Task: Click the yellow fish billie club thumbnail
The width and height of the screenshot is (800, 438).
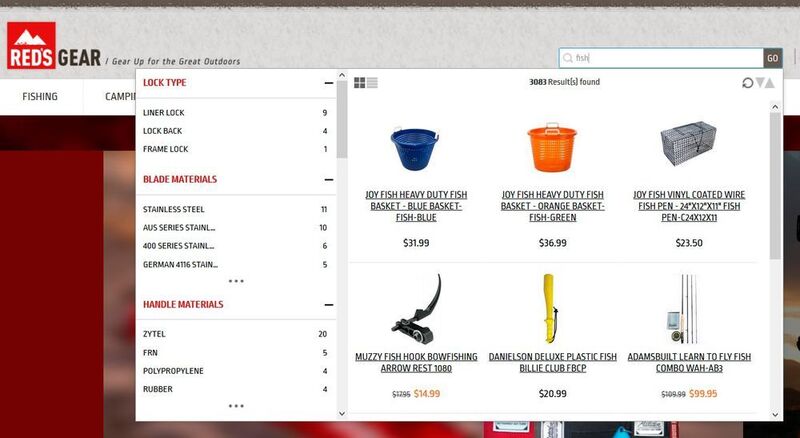Action: point(550,309)
